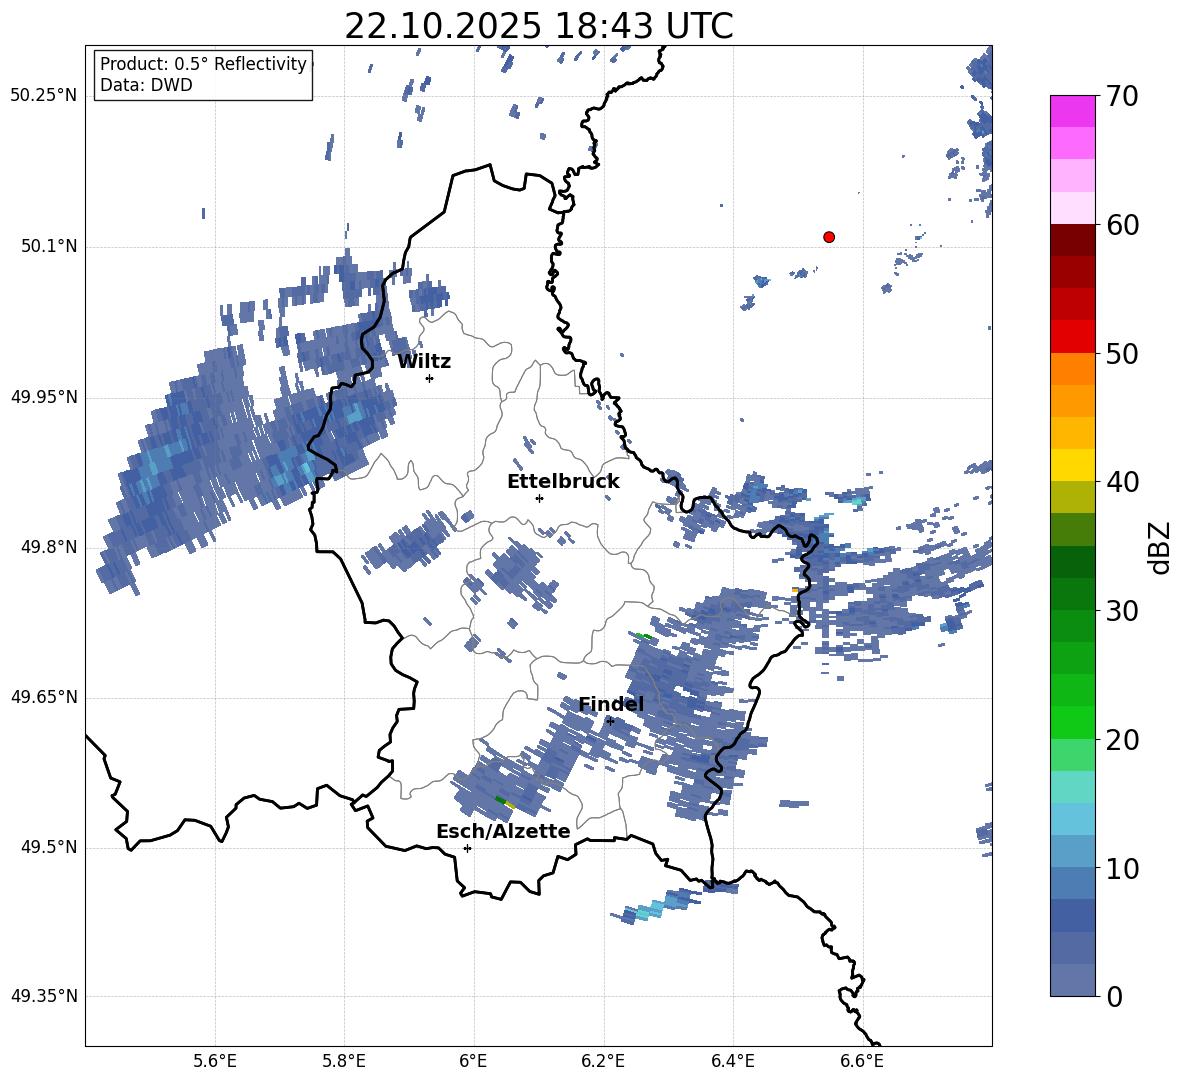Click the 6.2°E longitude label
The image size is (1184, 1081).
coord(603,1062)
